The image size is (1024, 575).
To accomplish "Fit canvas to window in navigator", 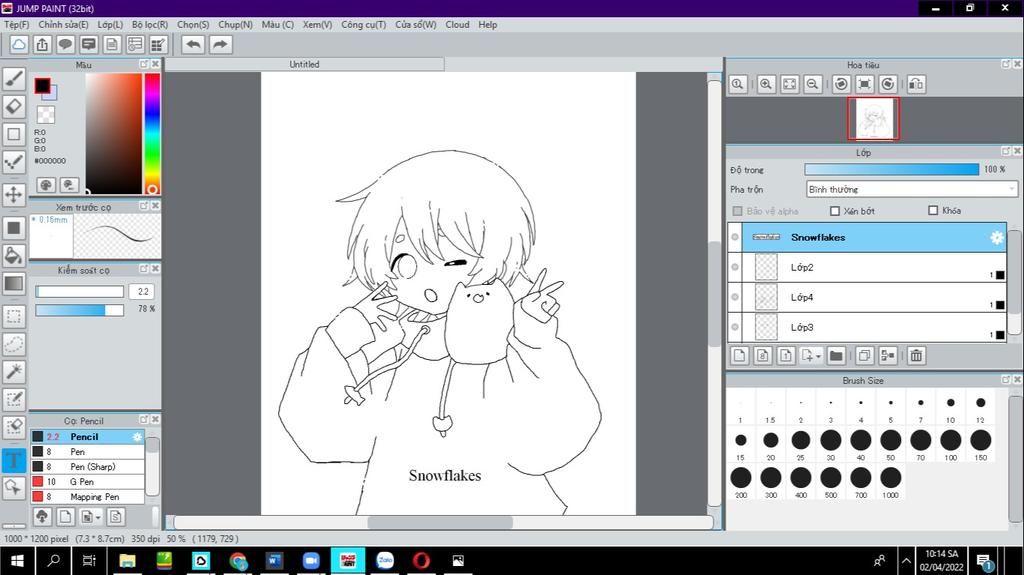I will coord(790,84).
